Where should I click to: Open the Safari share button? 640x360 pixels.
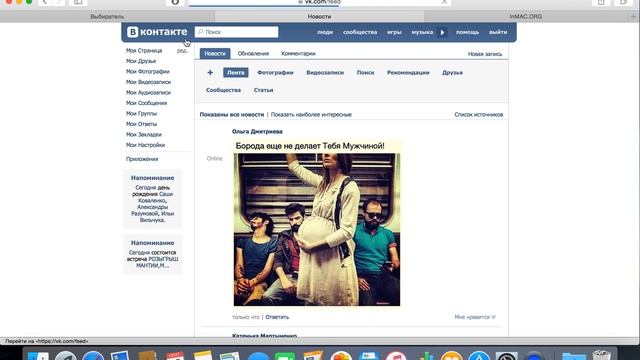601,2
